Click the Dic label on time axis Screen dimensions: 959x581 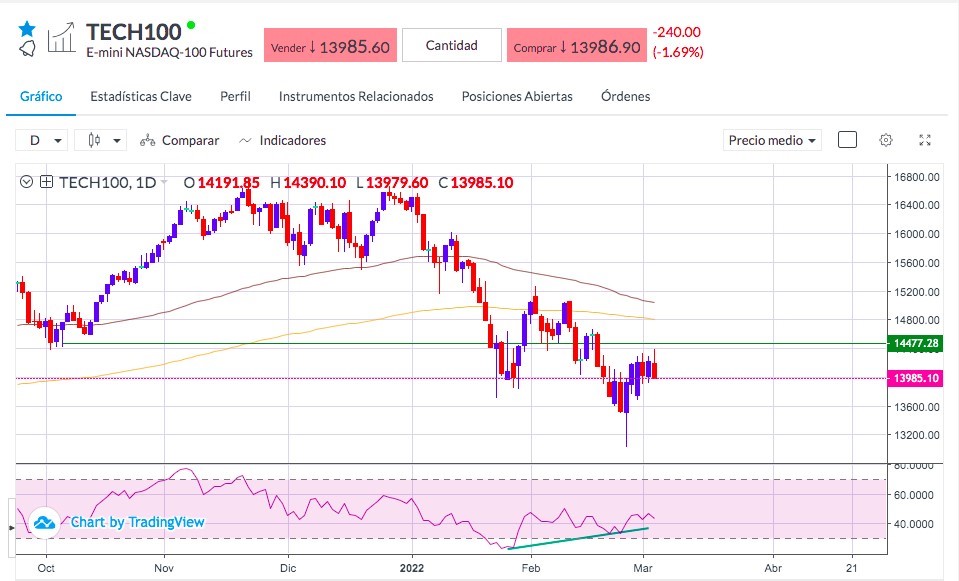click(288, 568)
